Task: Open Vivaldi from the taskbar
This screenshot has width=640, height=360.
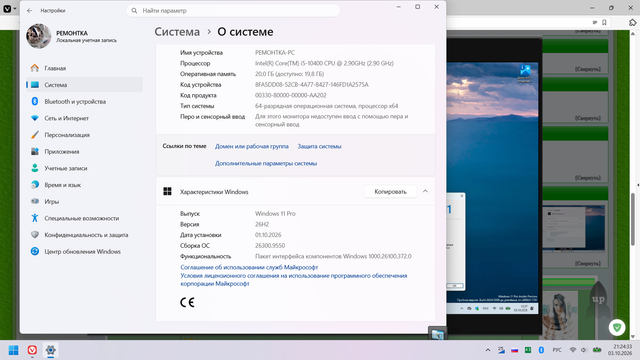Action: pyautogui.click(x=32, y=350)
